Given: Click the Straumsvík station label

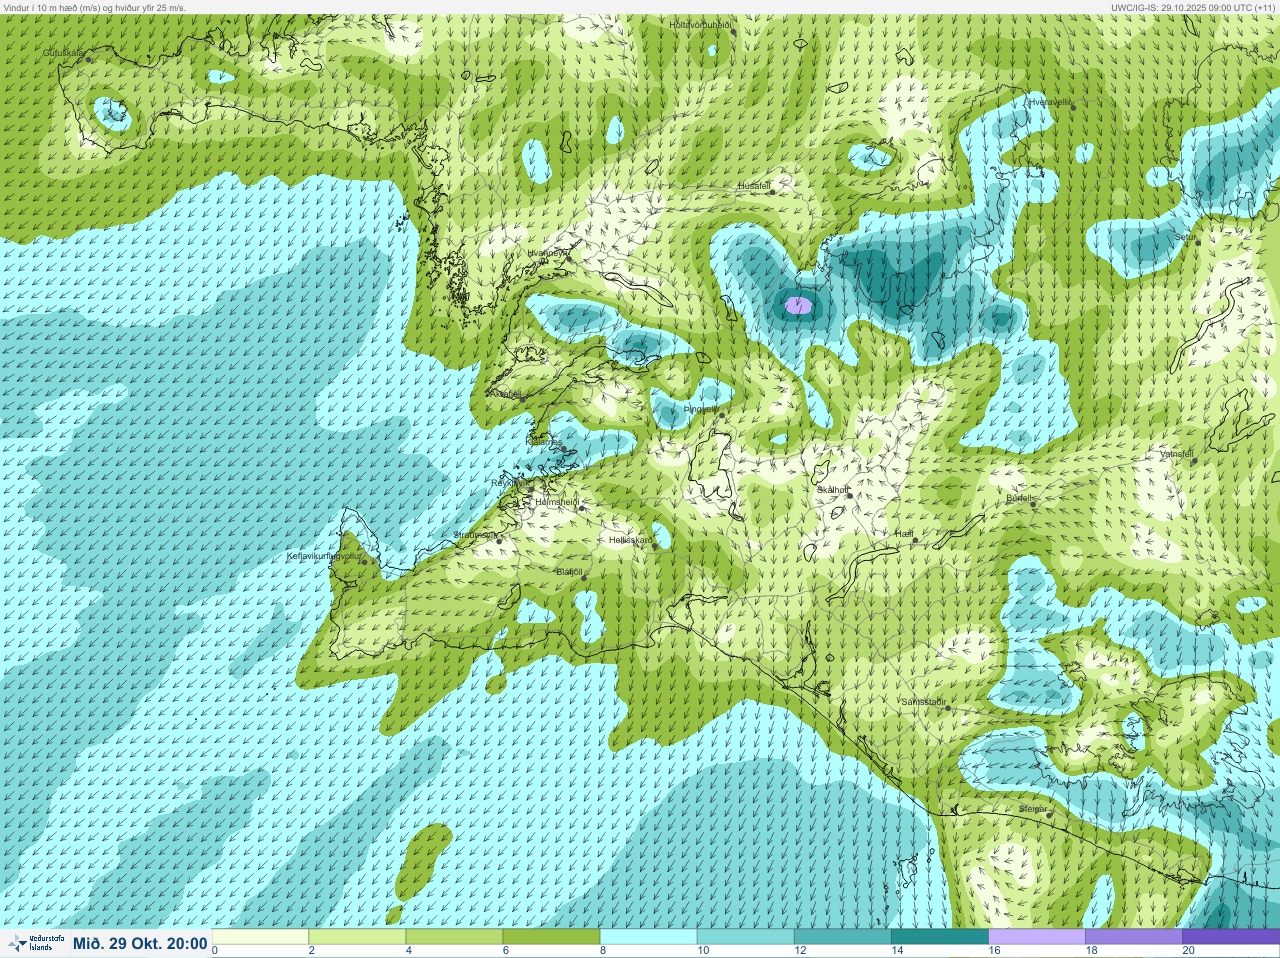Looking at the screenshot, I should point(476,535).
